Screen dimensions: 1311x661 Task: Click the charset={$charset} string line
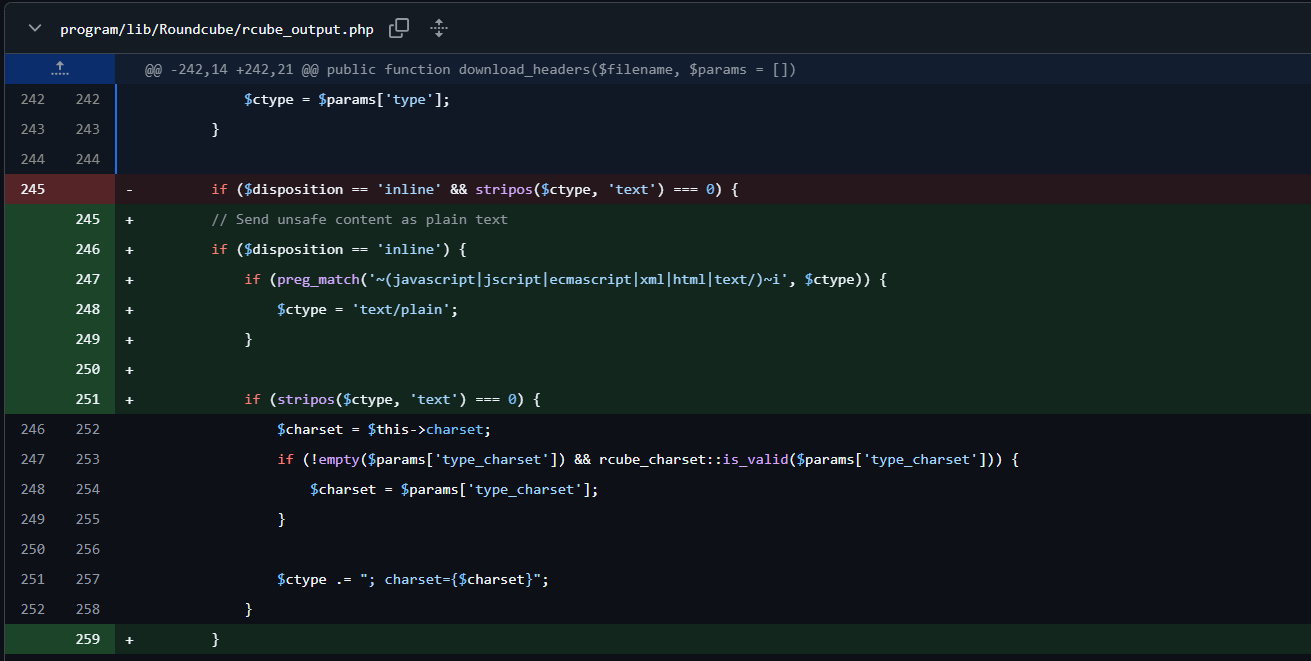point(413,579)
